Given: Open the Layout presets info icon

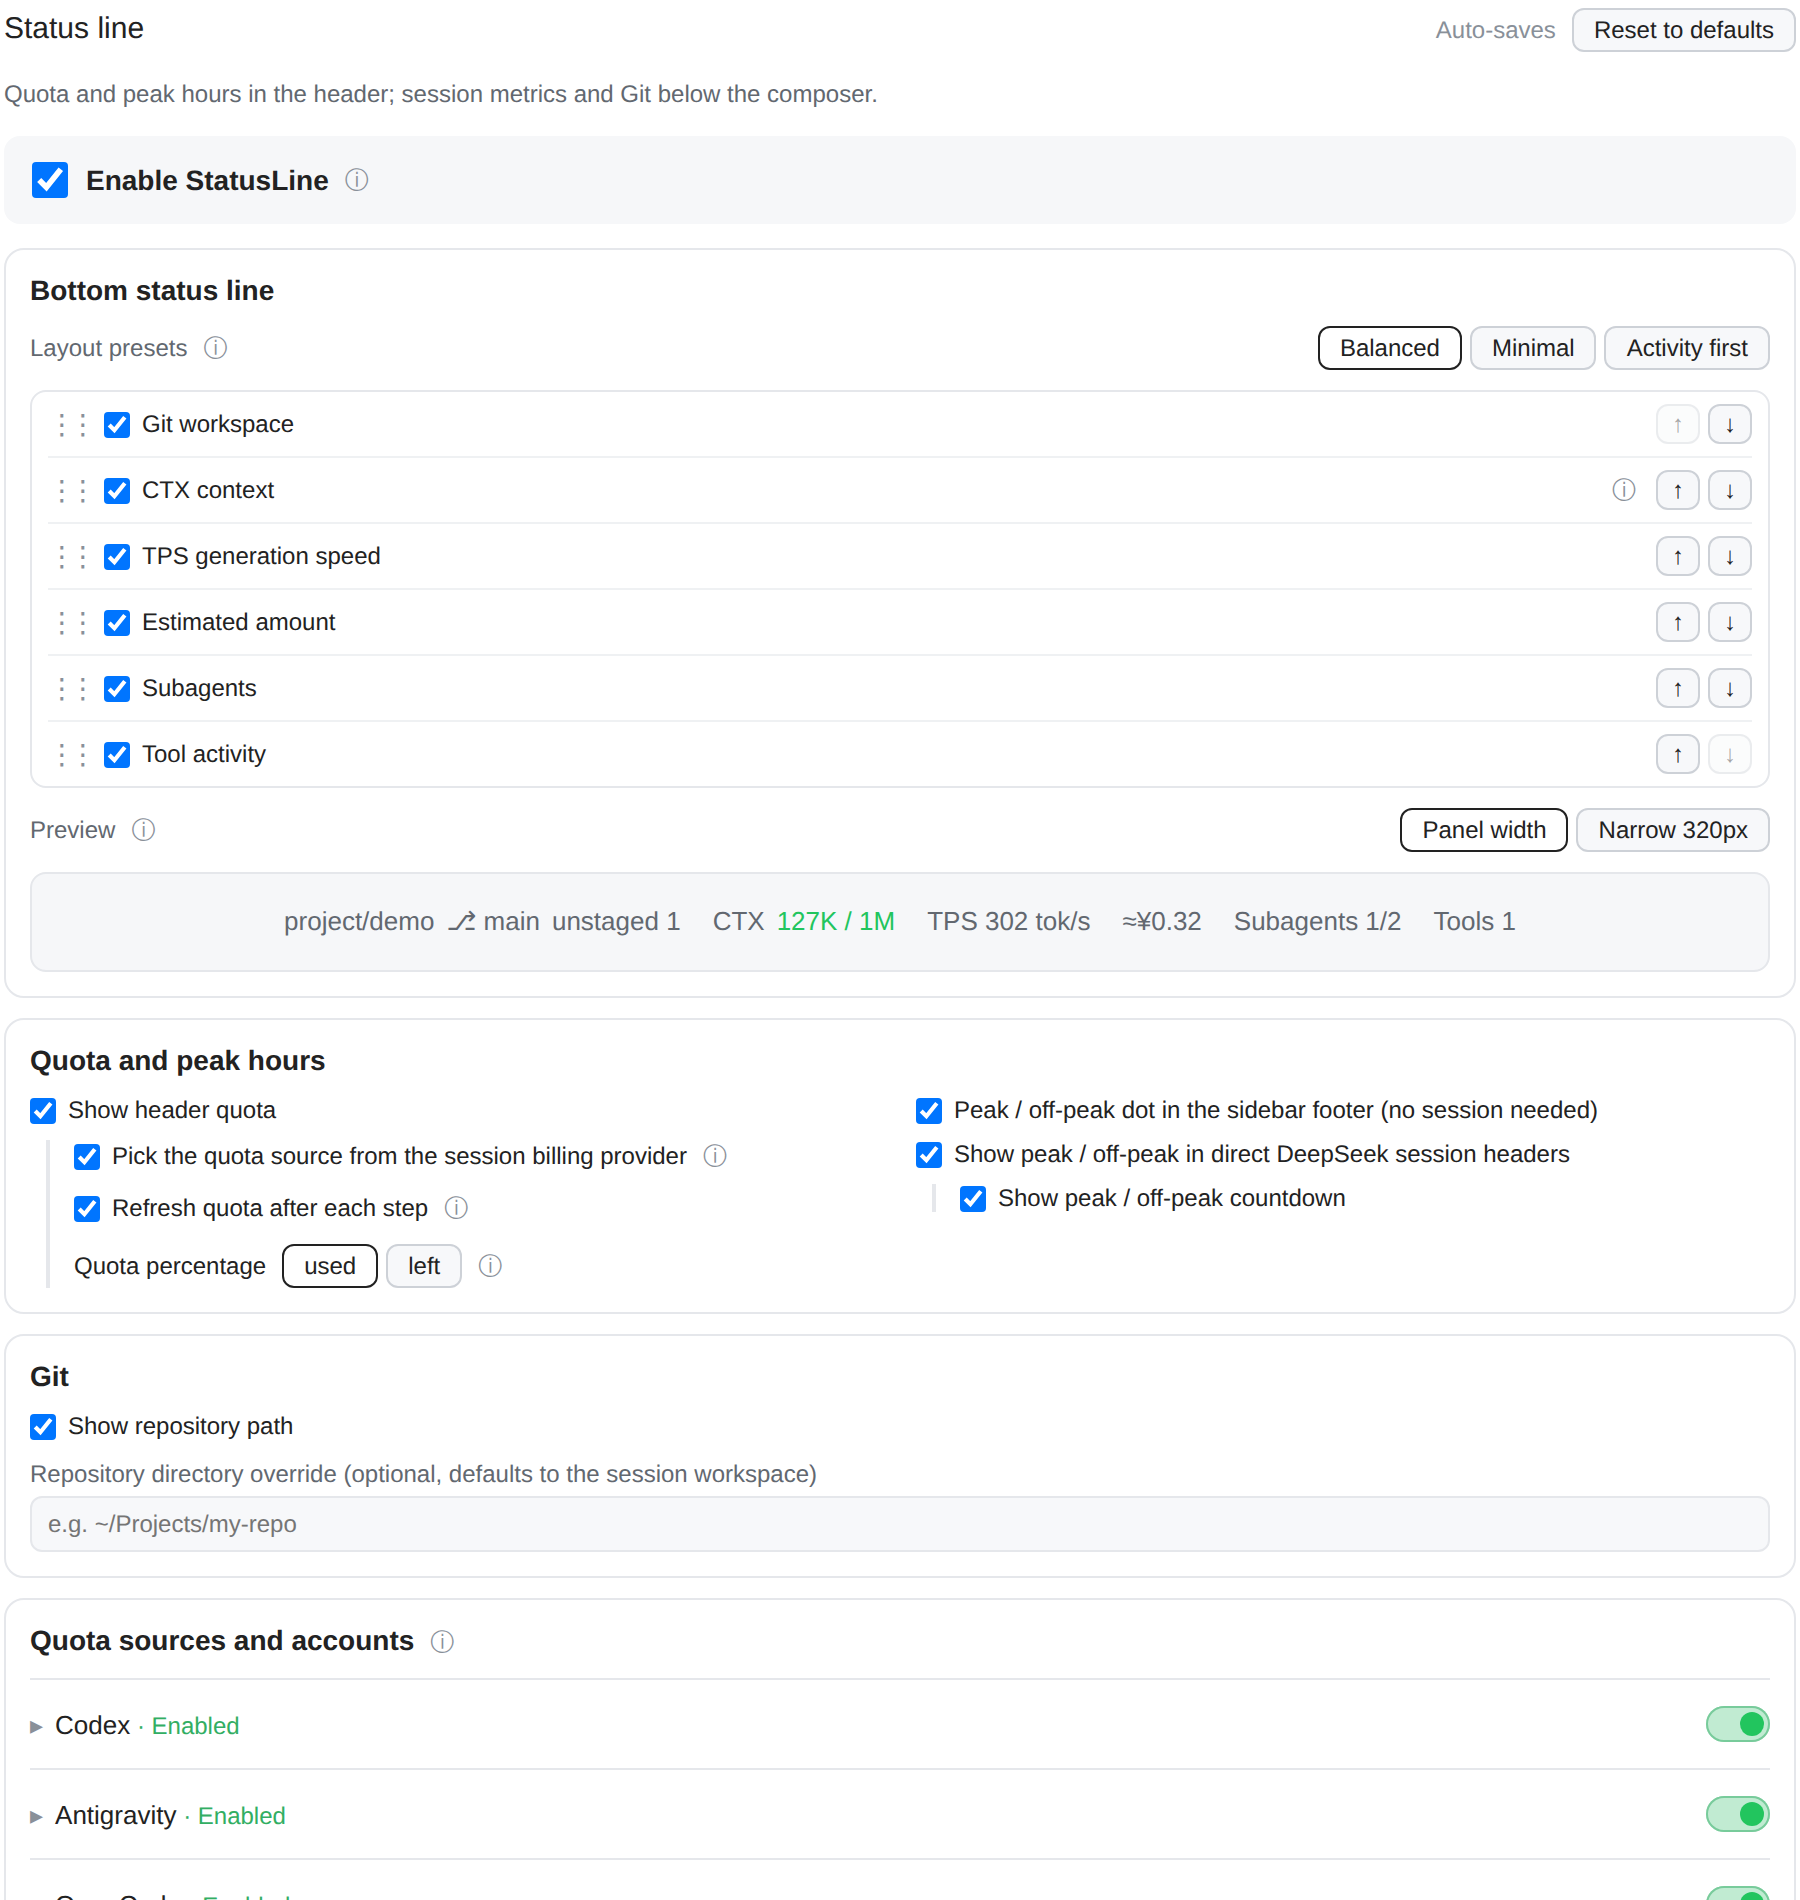Looking at the screenshot, I should coord(216,348).
